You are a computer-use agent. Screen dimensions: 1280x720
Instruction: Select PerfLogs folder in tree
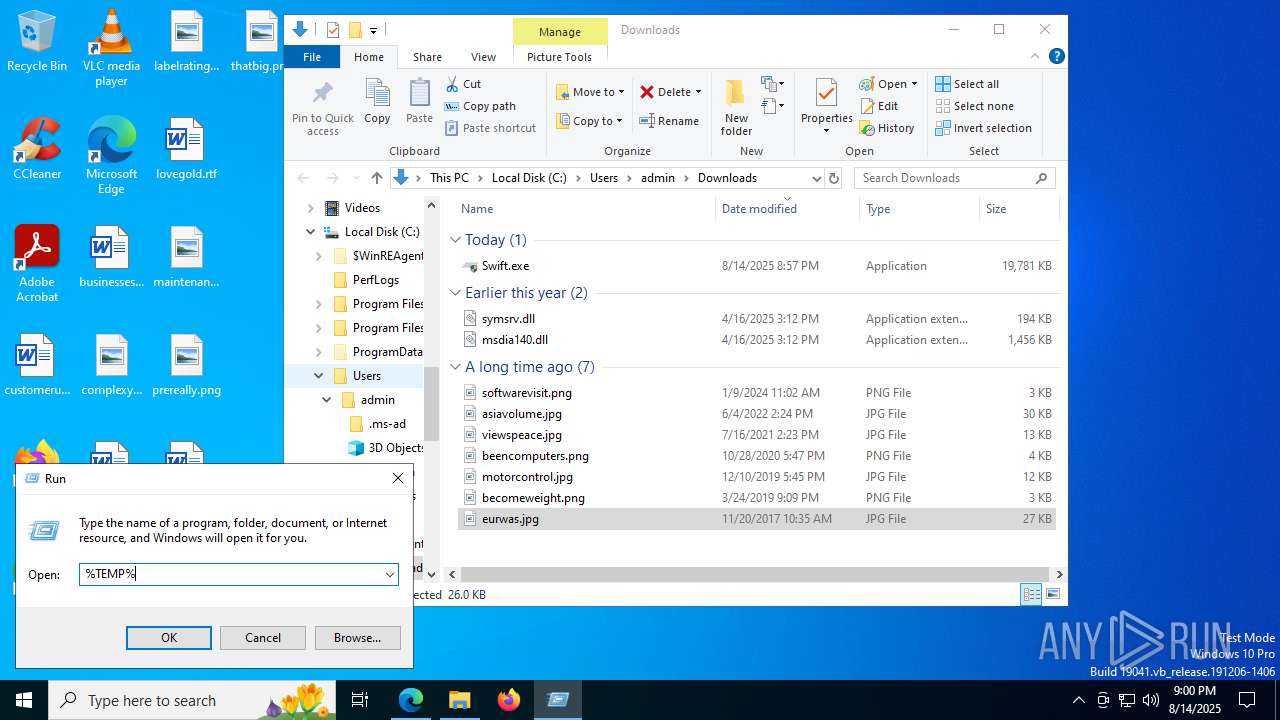[375, 280]
